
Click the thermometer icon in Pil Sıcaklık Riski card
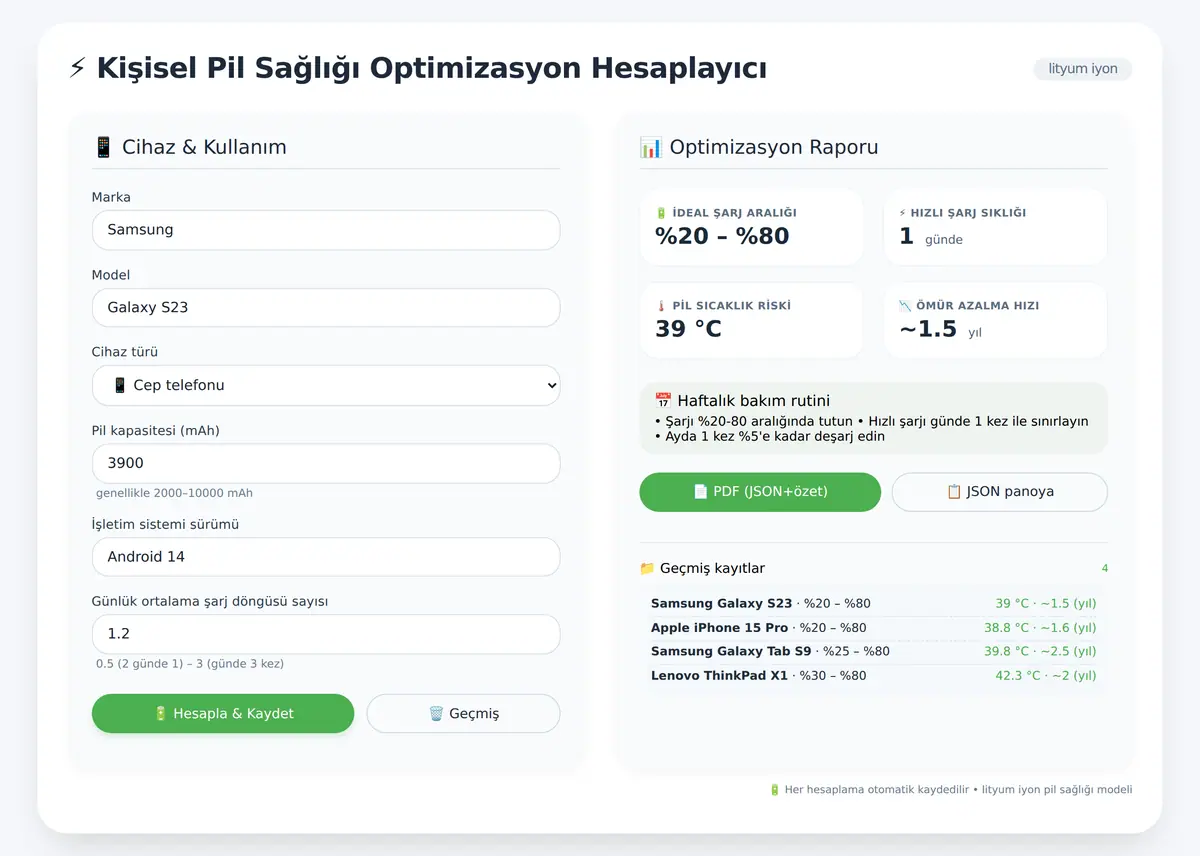(x=661, y=306)
